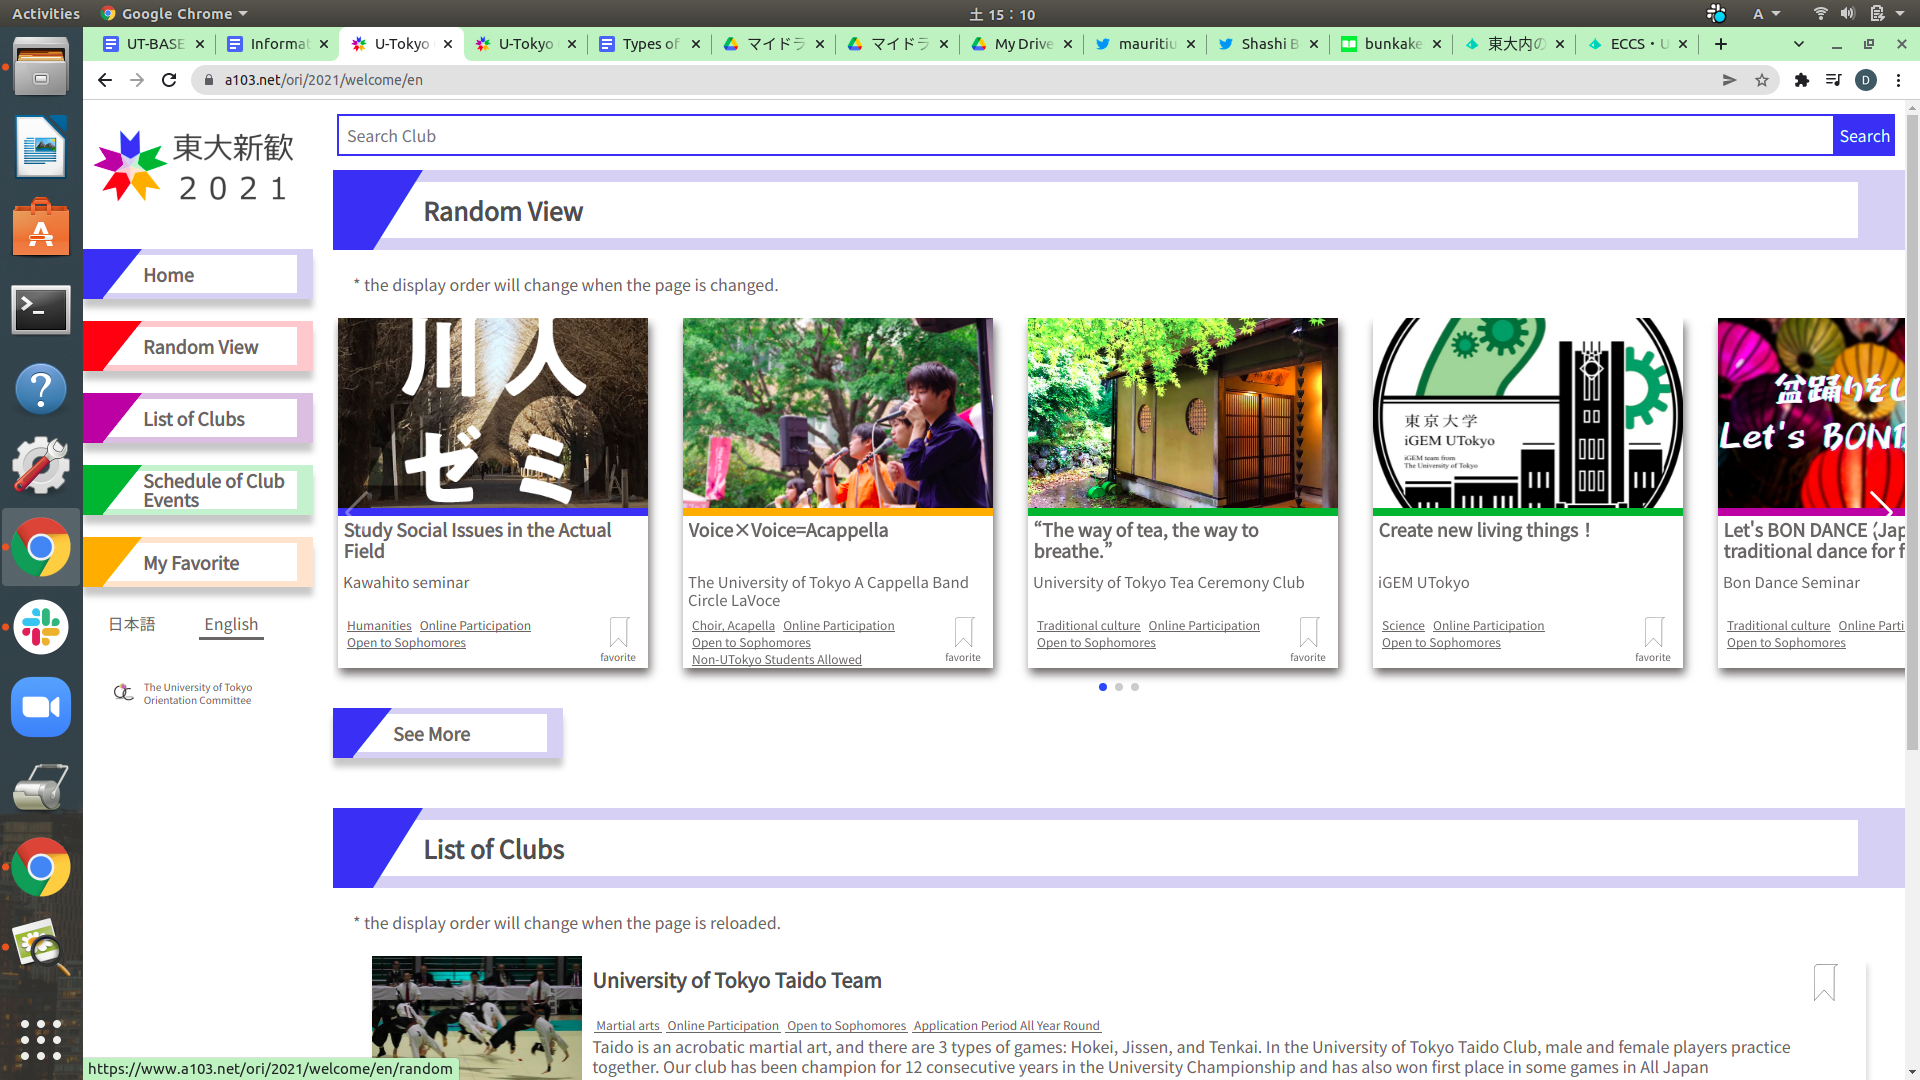1920x1080 pixels.
Task: Open the media control icon in Chrome's toolbar
Action: click(x=1834, y=80)
